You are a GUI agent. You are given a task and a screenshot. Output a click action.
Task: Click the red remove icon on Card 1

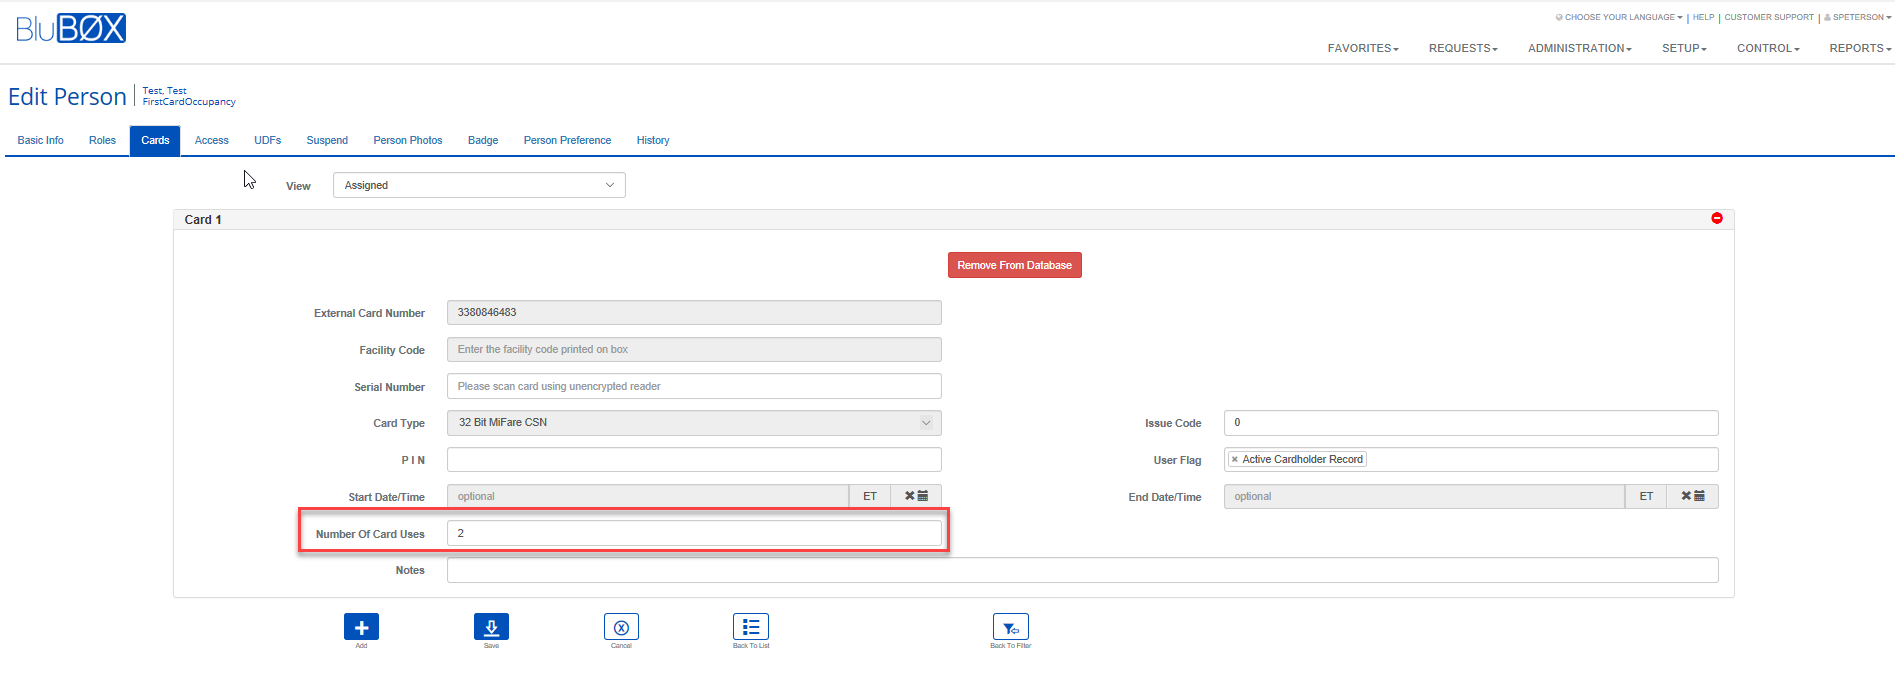pos(1717,218)
